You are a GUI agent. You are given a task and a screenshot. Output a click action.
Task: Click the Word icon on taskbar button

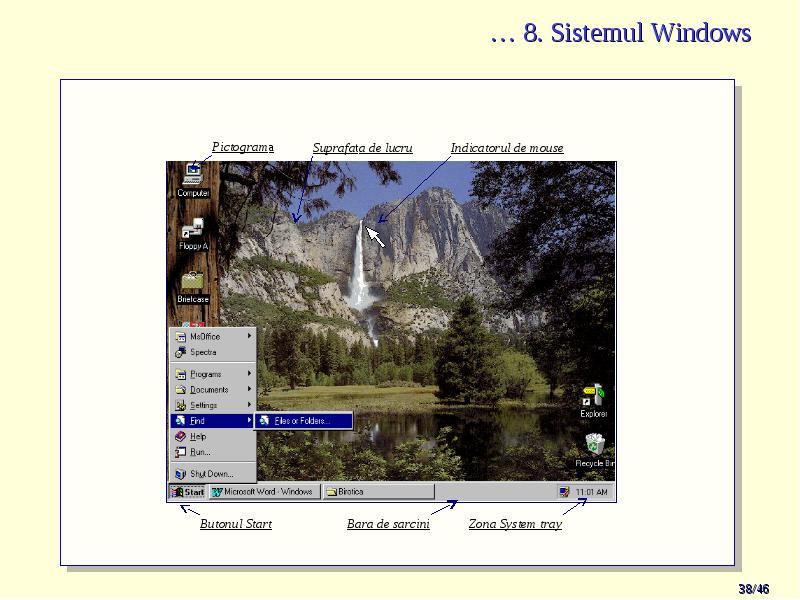coord(217,492)
